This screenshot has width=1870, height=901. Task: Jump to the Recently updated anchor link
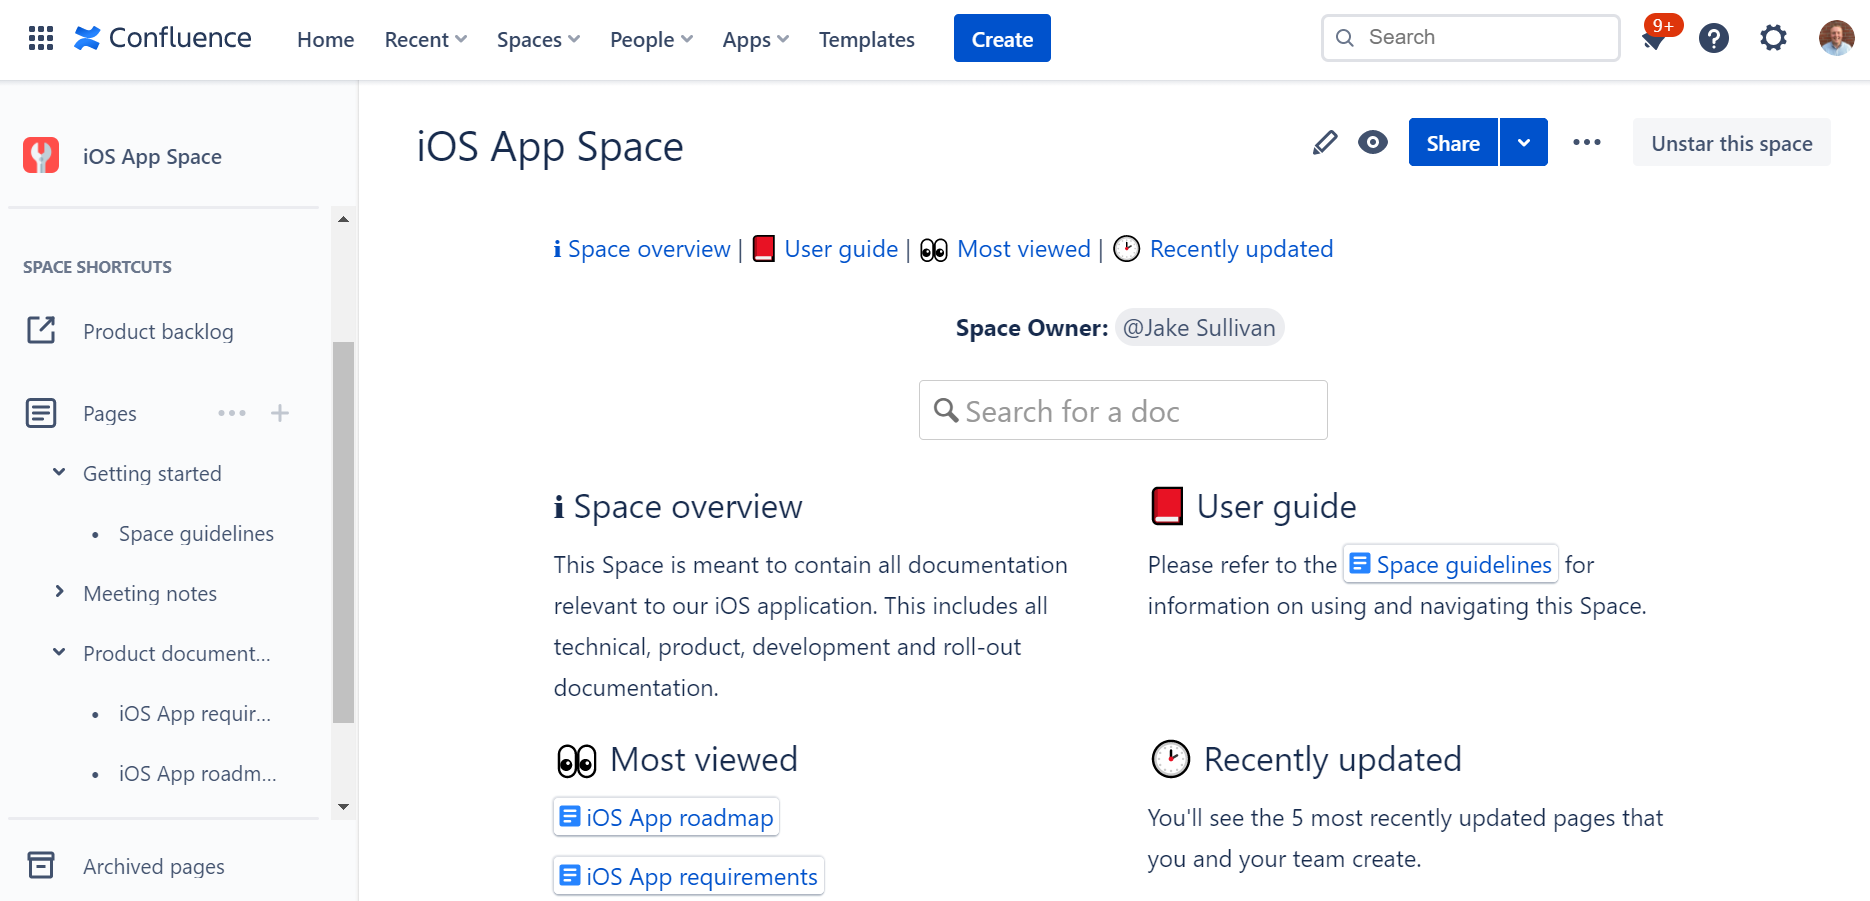tap(1241, 249)
